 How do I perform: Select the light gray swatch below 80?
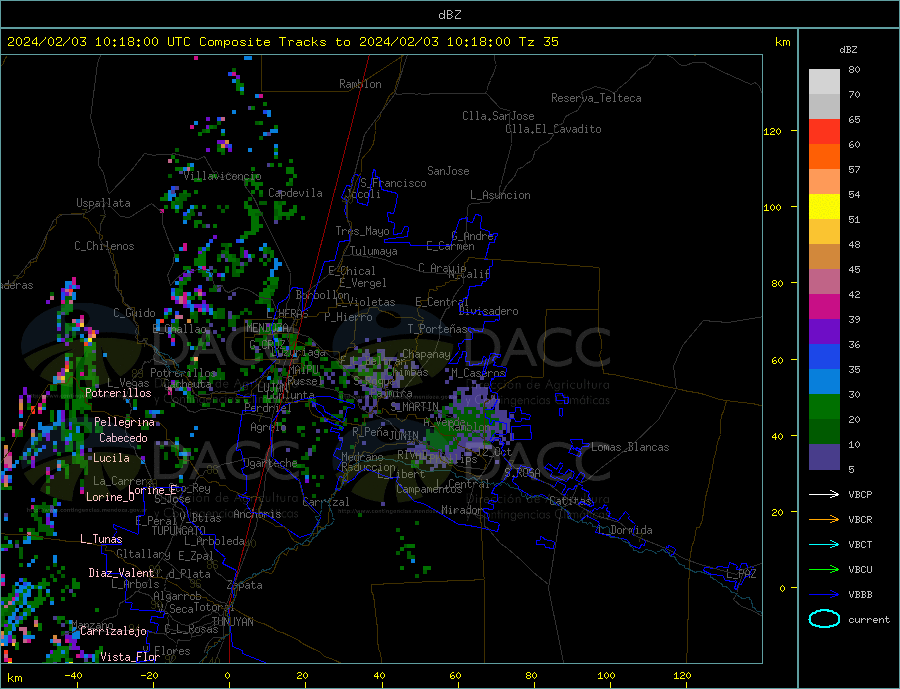824,82
